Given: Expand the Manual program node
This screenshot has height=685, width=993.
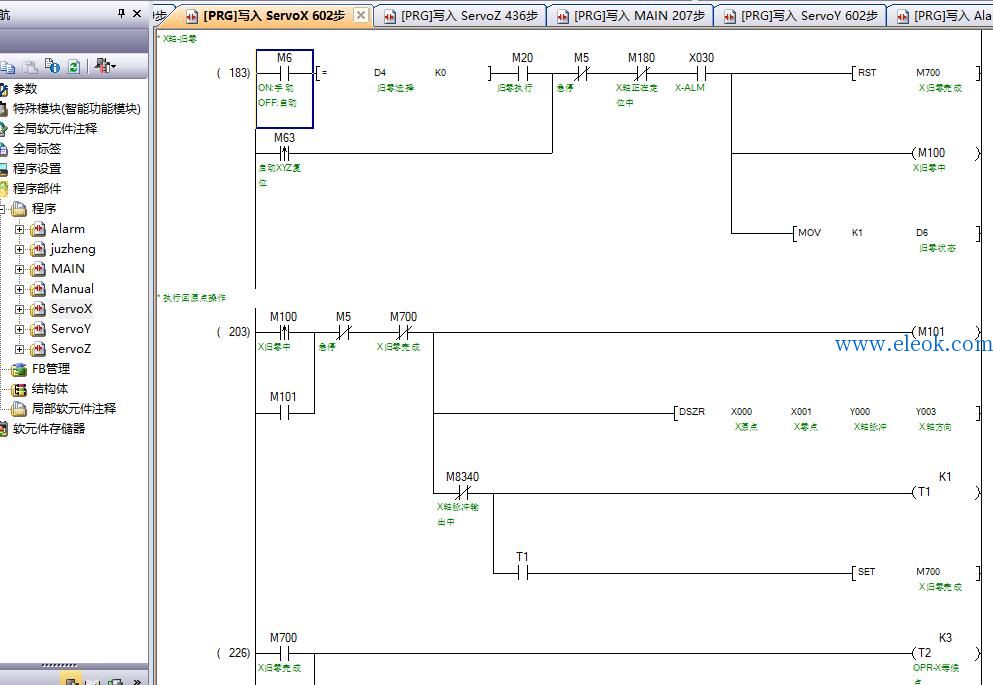Looking at the screenshot, I should pyautogui.click(x=20, y=289).
